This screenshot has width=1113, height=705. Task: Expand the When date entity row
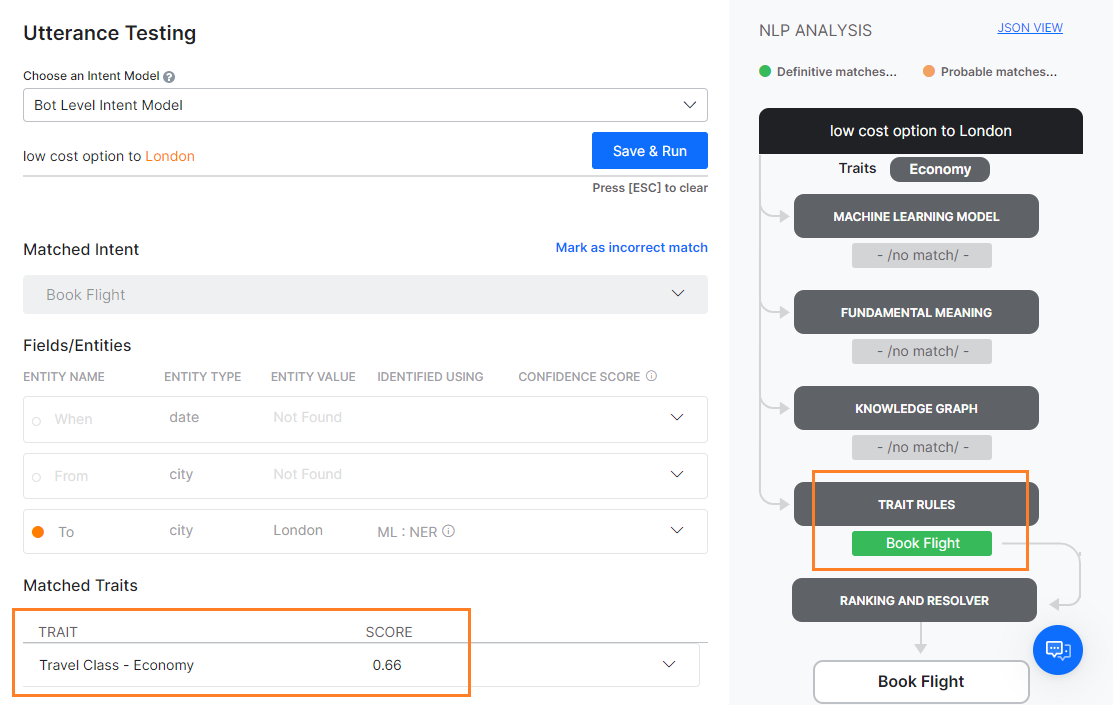tap(677, 417)
